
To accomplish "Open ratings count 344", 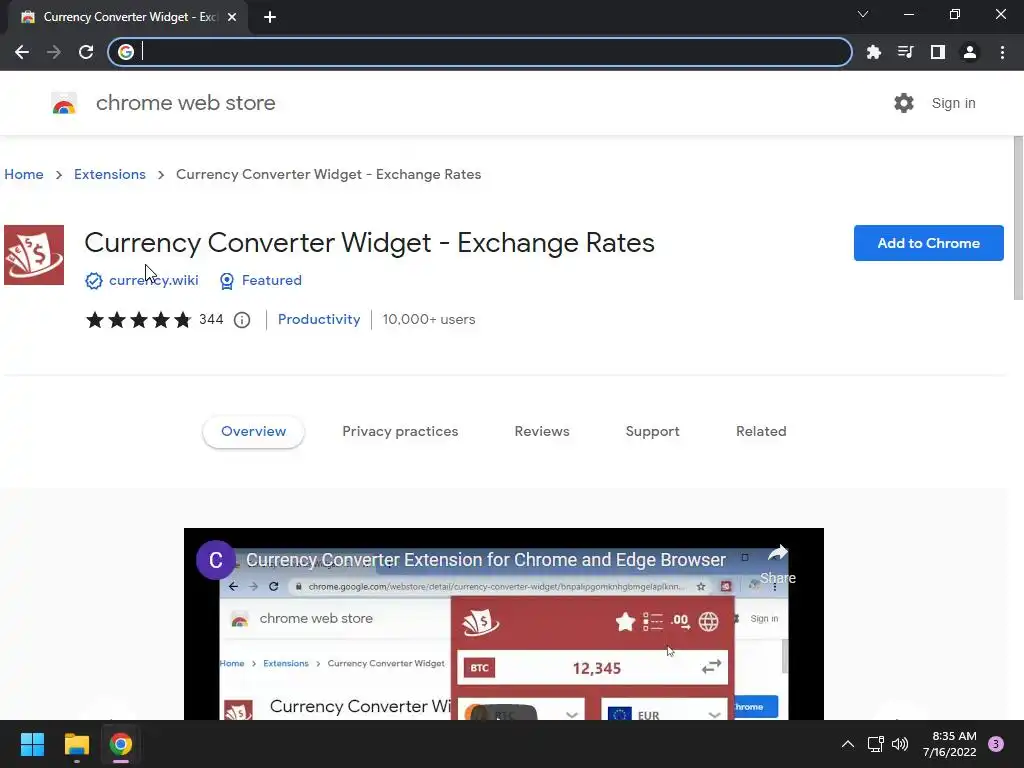I will 211,319.
